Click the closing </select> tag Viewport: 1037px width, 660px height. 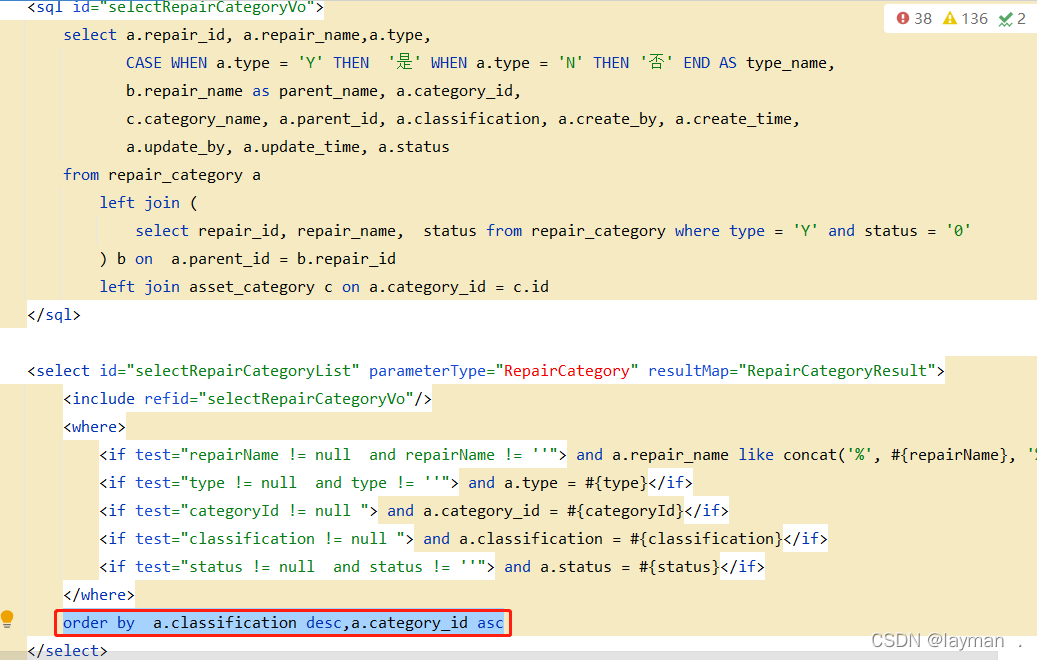point(67,651)
